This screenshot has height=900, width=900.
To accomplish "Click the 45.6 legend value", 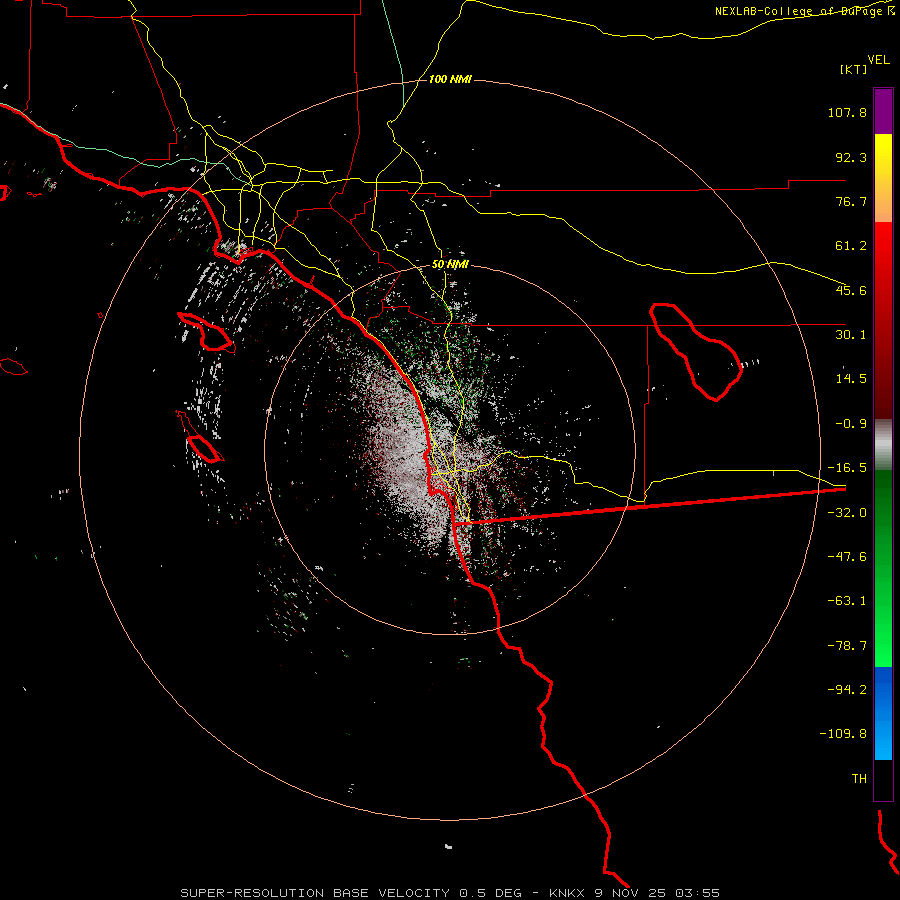I will 851,290.
